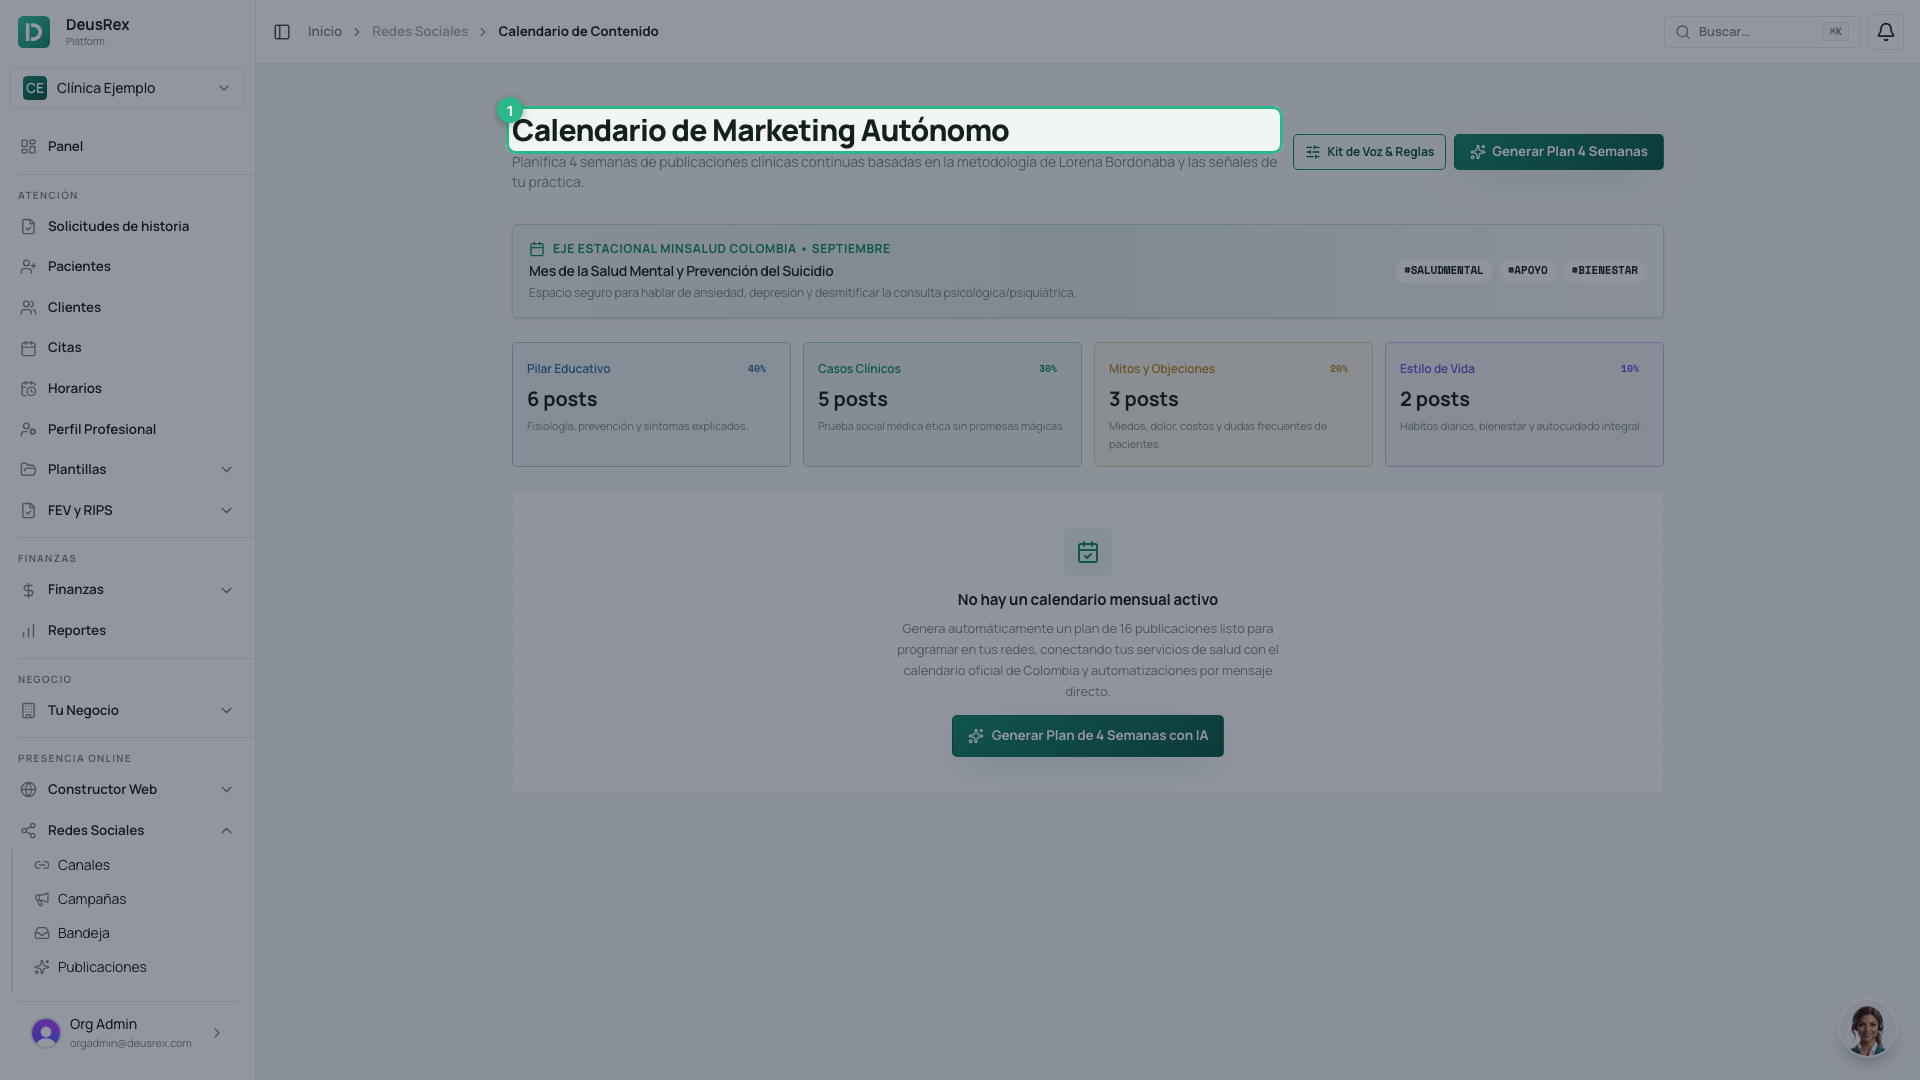The image size is (1920, 1080).
Task: Click the search magnifier icon
Action: click(x=1683, y=32)
